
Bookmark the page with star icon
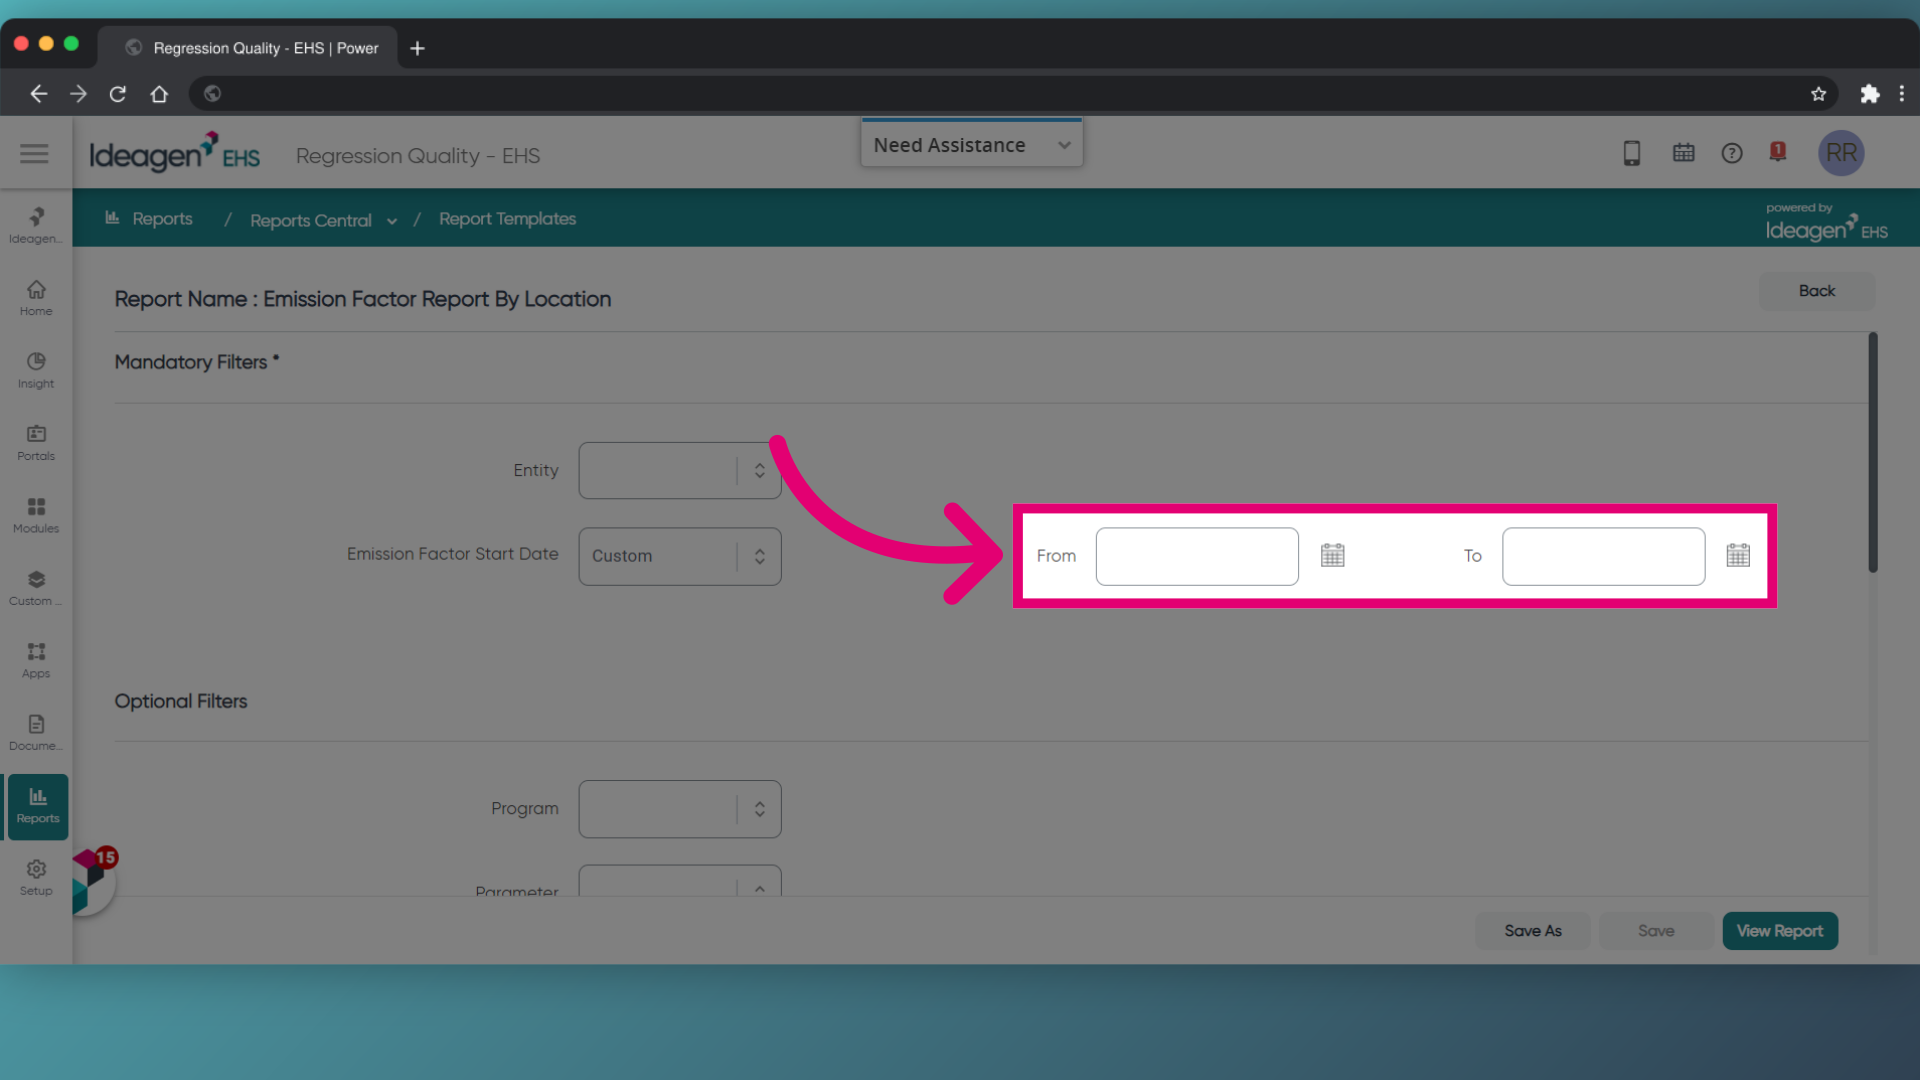[x=1818, y=94]
